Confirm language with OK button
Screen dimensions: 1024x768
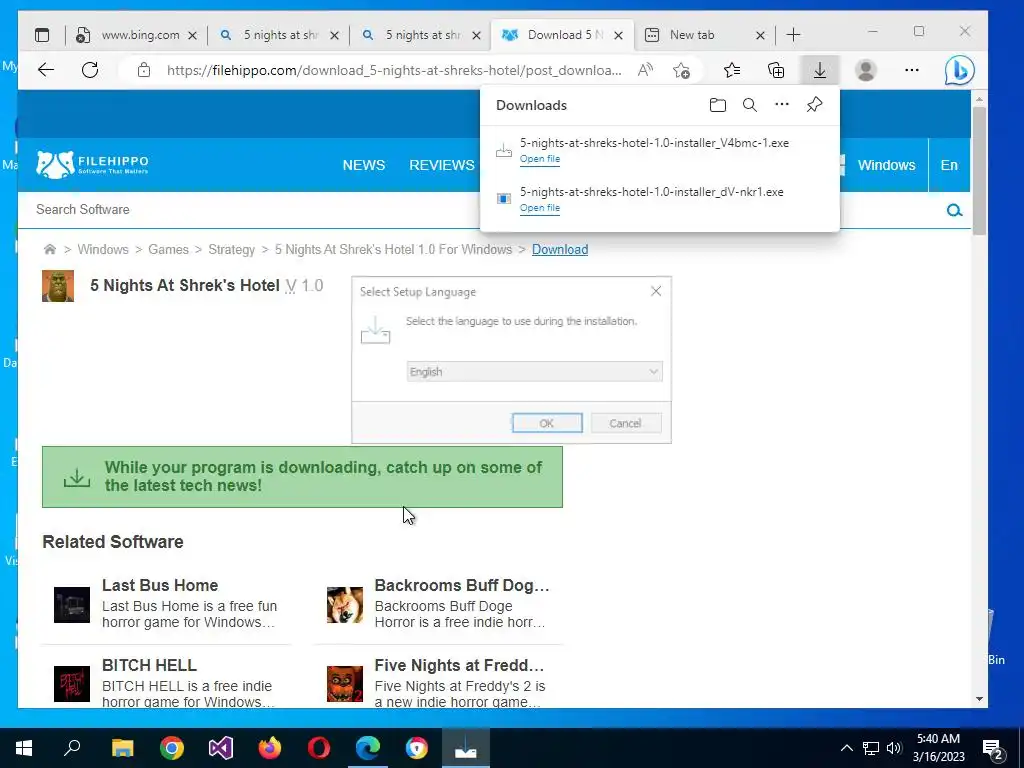pos(547,423)
